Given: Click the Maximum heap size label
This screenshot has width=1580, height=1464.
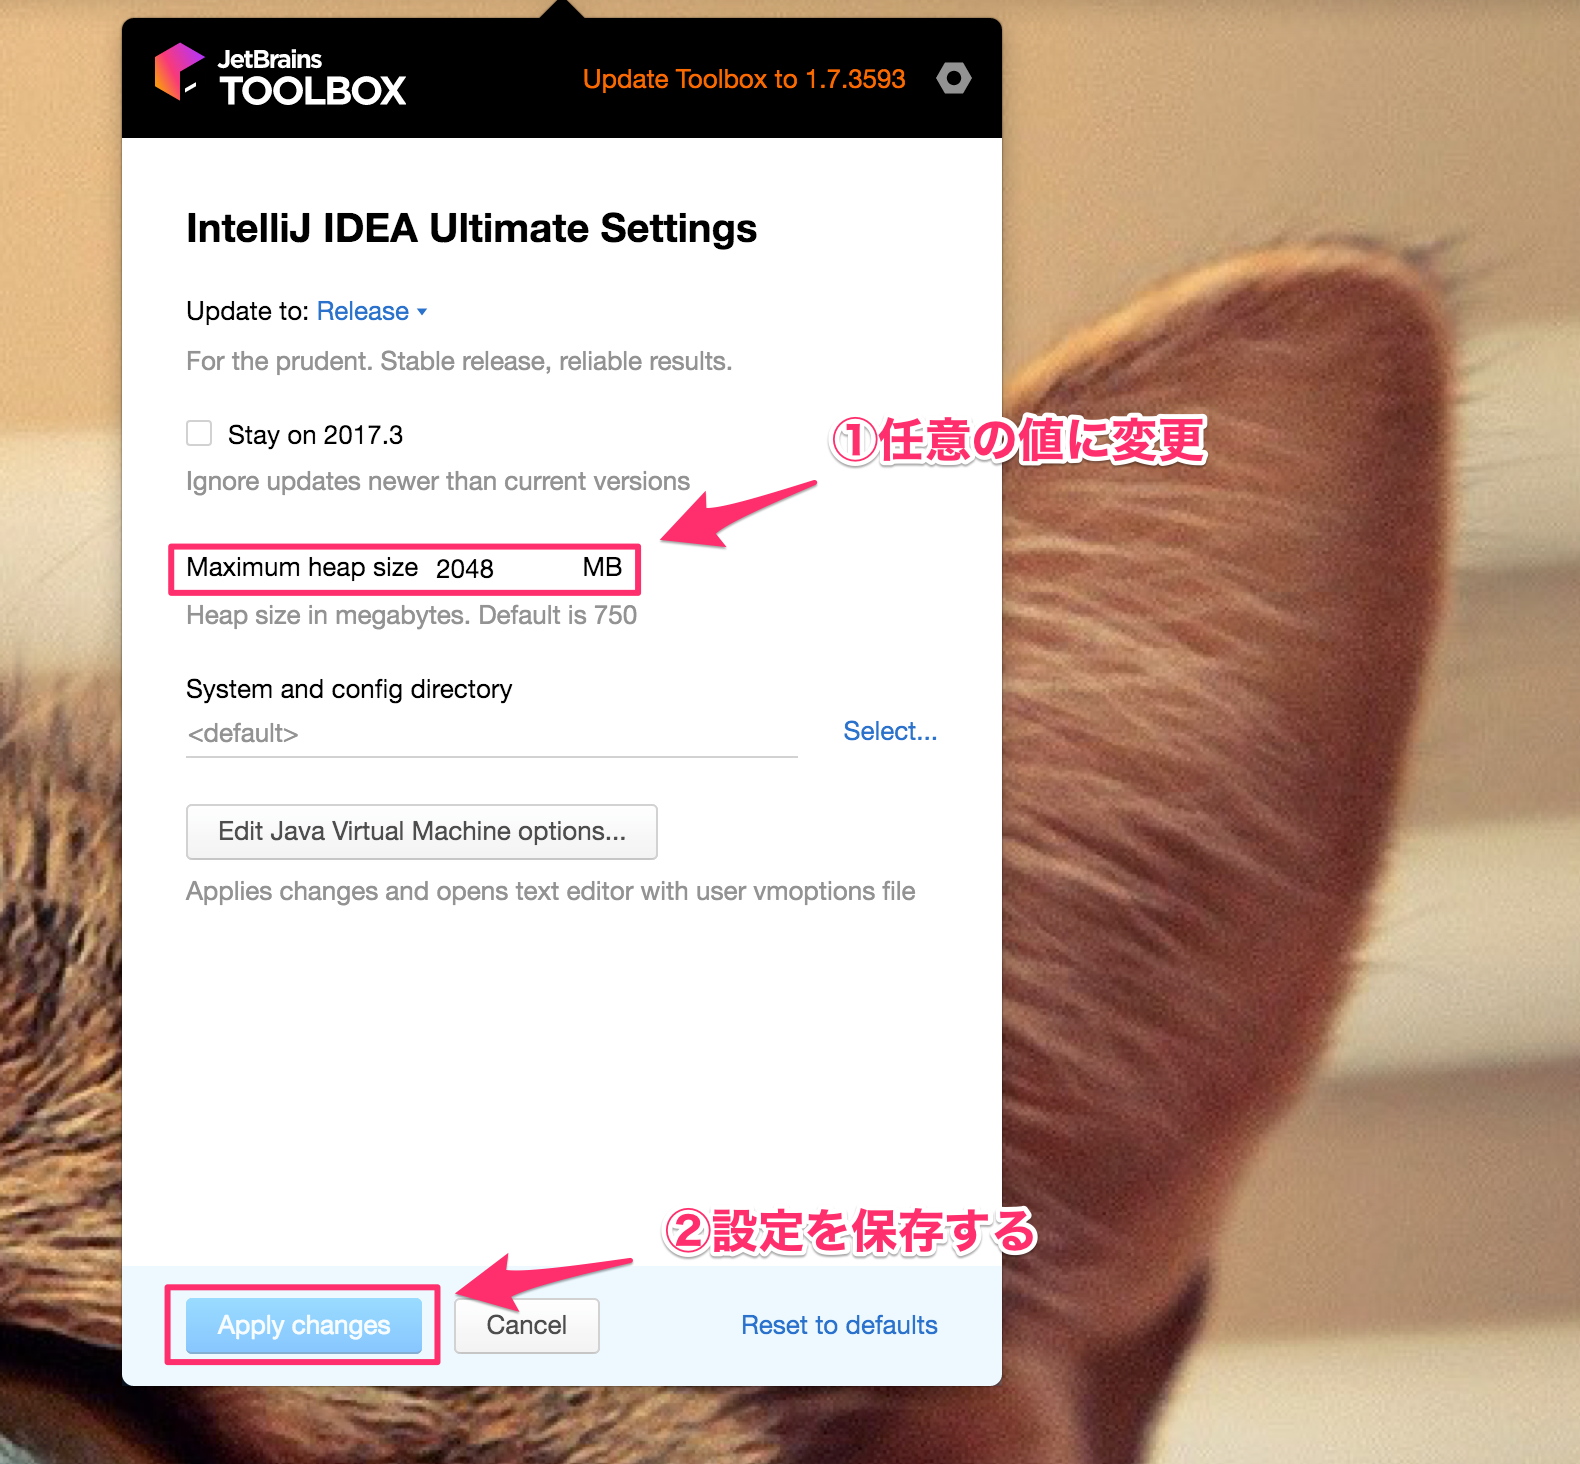Looking at the screenshot, I should pyautogui.click(x=302, y=567).
